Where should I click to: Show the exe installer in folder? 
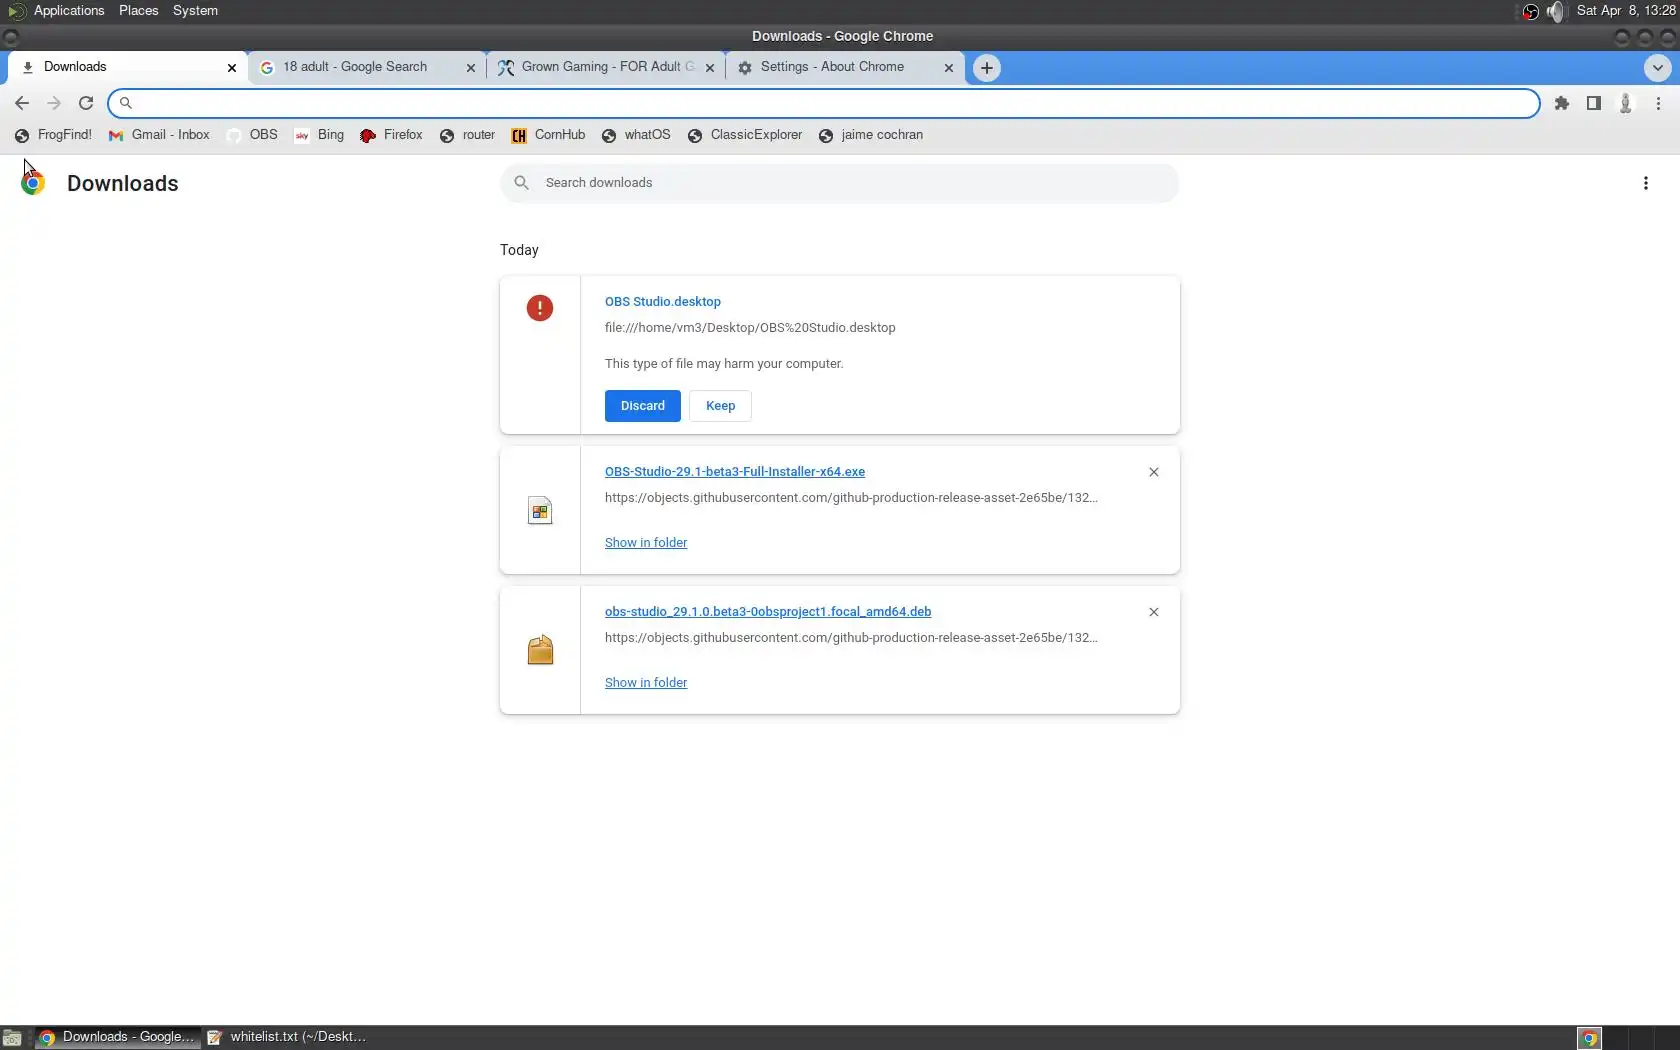646,543
